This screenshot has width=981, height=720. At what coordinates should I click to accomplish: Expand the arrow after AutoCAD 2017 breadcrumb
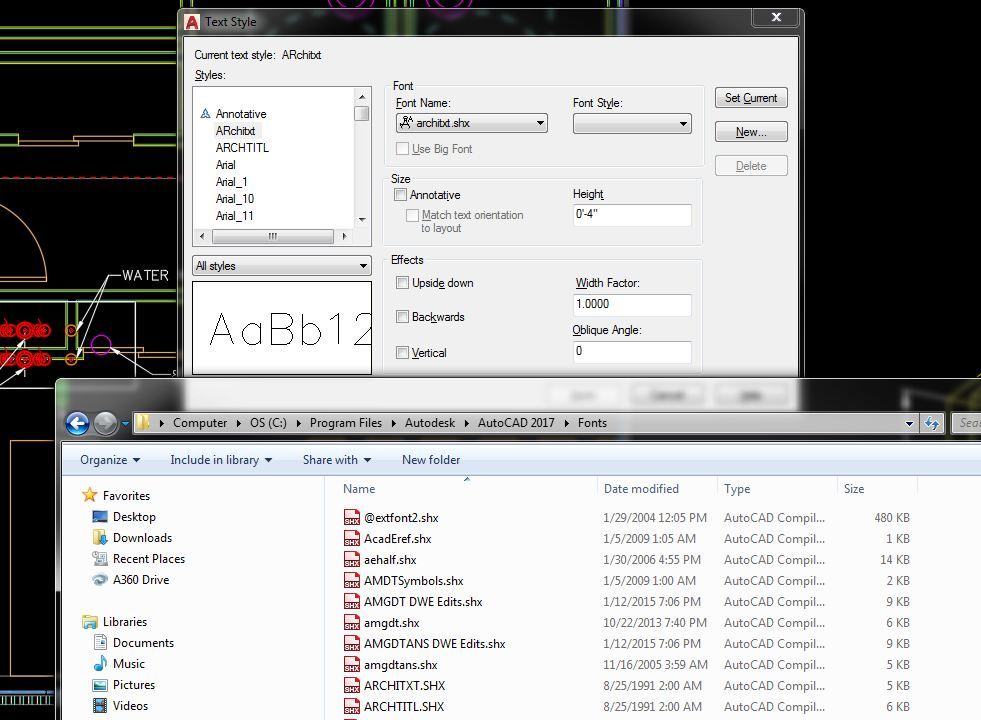[x=566, y=423]
